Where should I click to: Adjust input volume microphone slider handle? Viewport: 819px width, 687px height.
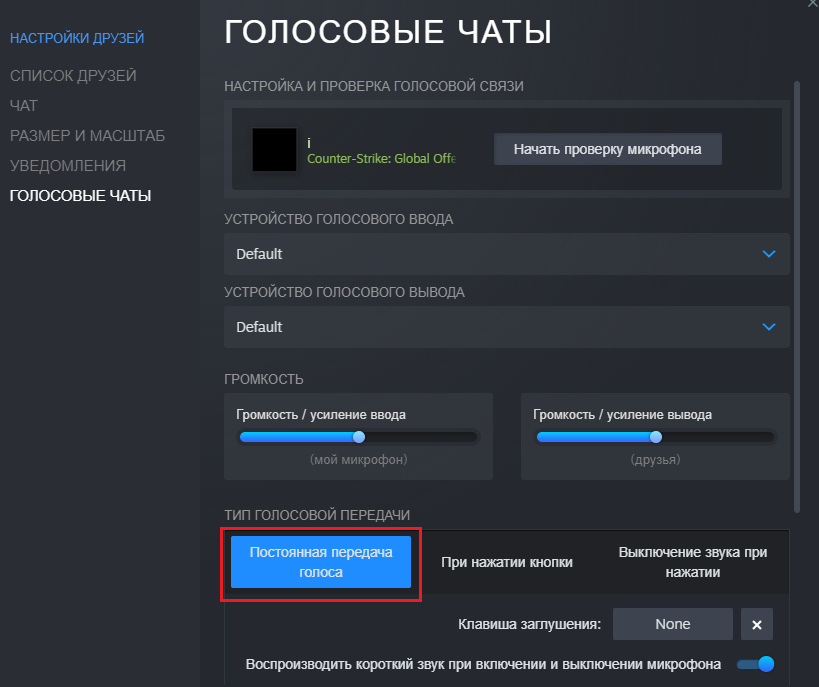tap(359, 437)
